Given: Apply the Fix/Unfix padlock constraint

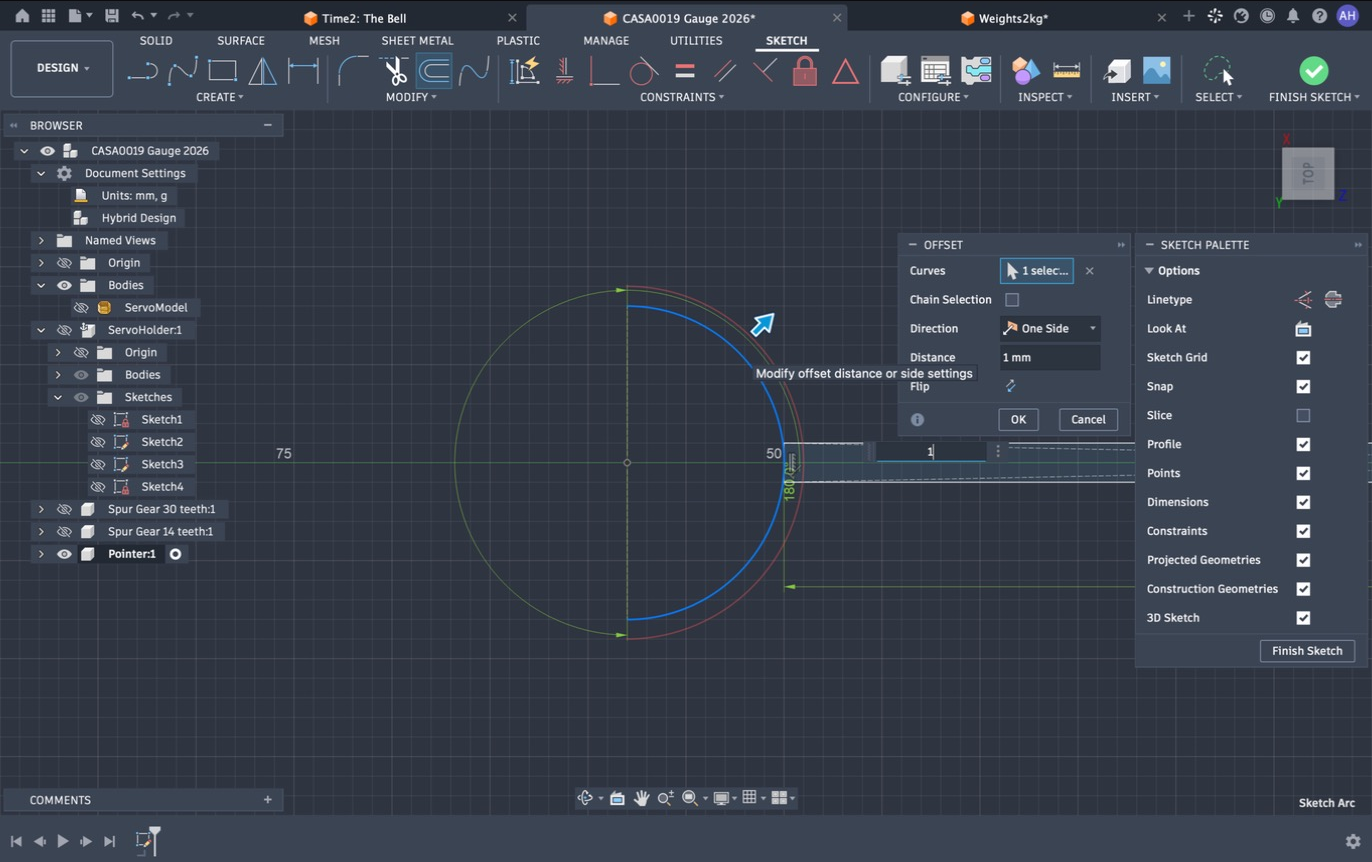Looking at the screenshot, I should point(805,71).
